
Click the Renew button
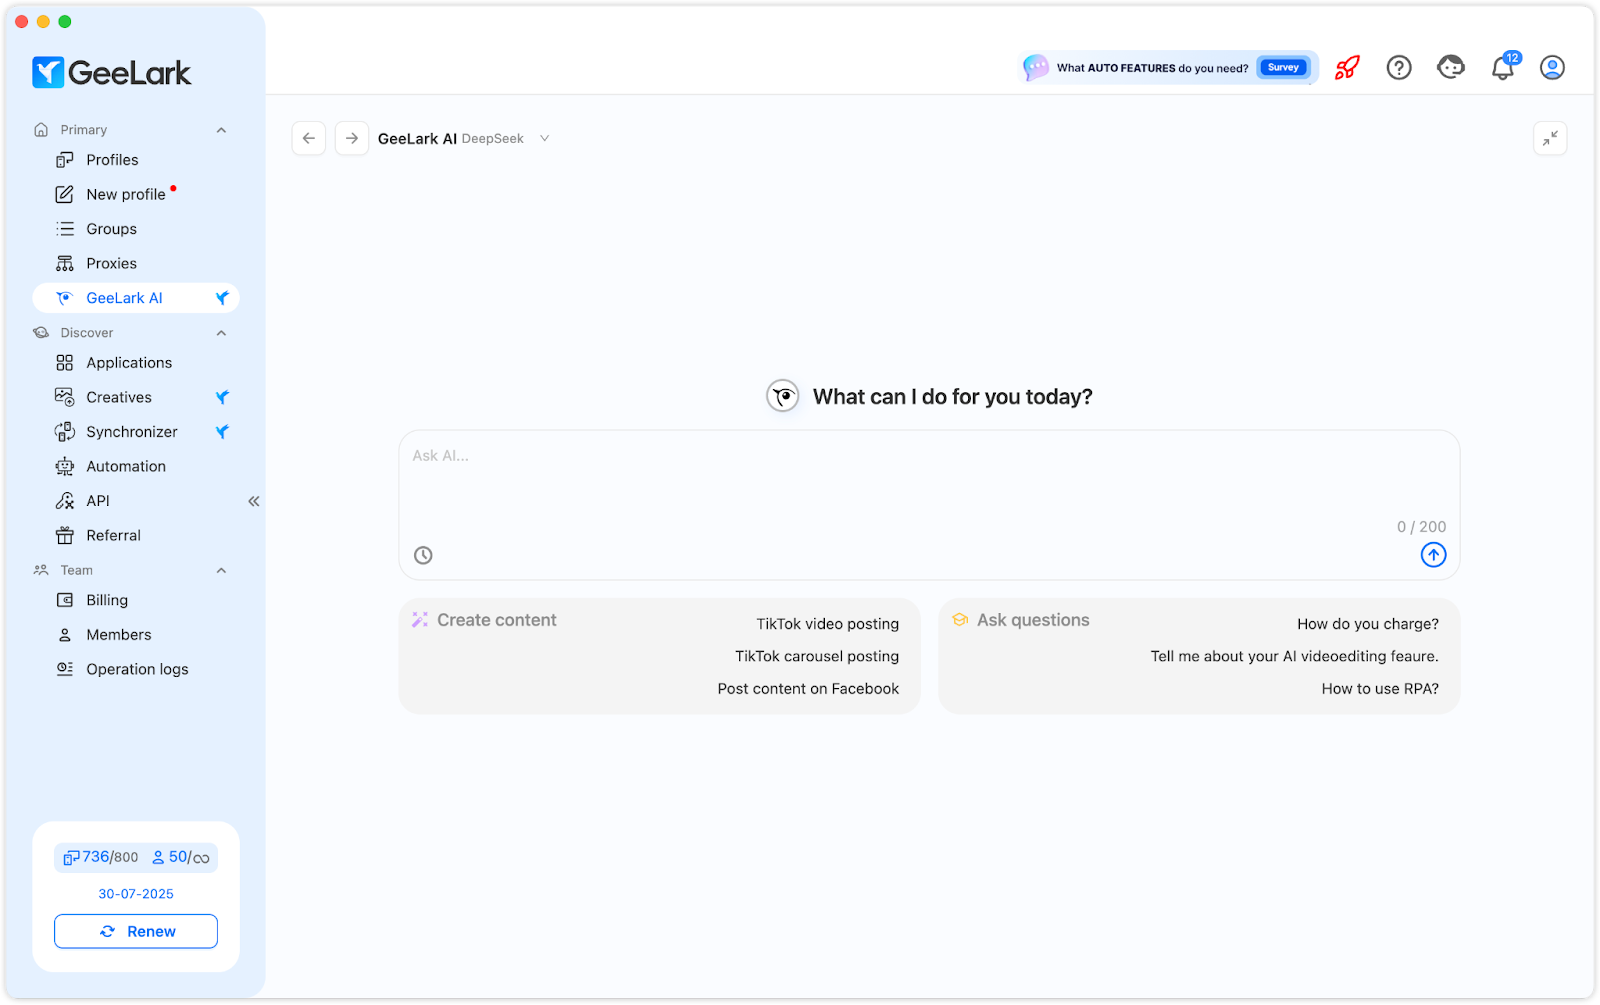coord(136,931)
